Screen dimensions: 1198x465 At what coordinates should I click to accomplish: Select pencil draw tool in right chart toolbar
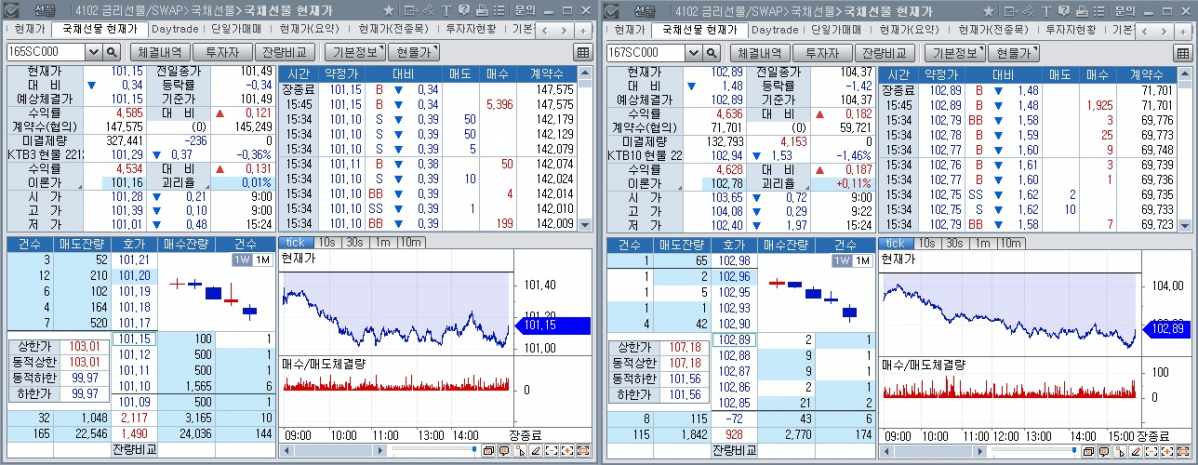tap(1136, 450)
